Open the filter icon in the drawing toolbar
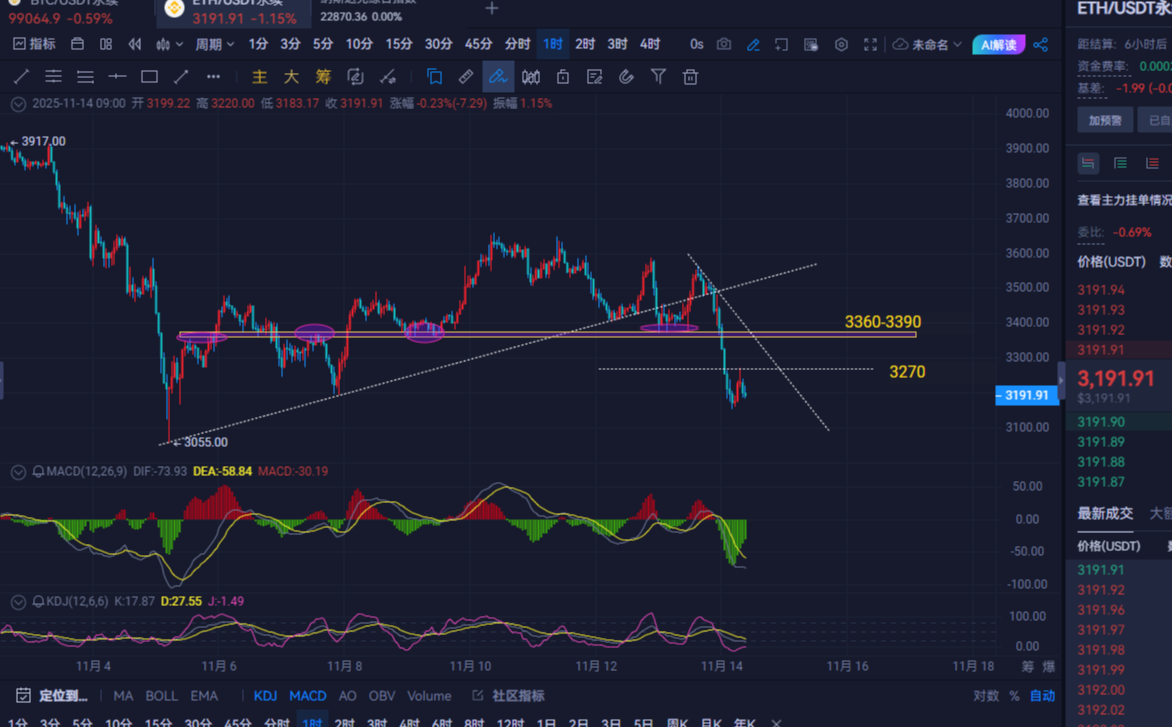The height and width of the screenshot is (727, 1172). coord(659,76)
